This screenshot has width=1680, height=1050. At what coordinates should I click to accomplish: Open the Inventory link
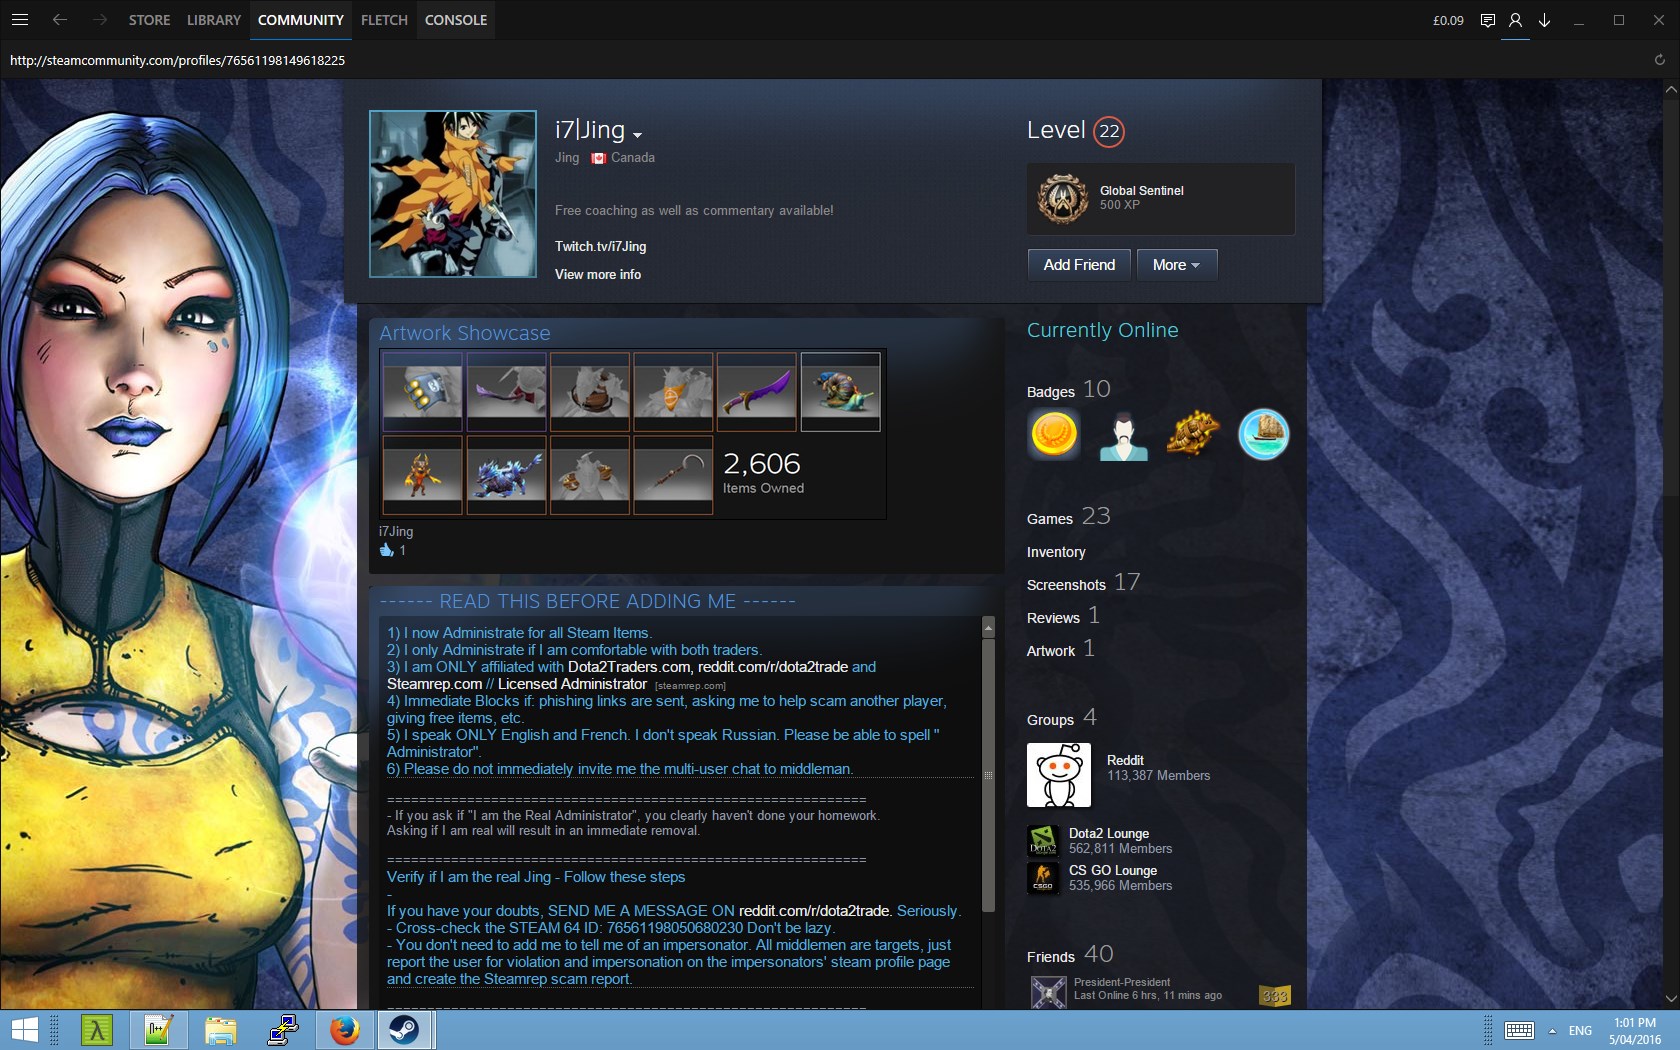pyautogui.click(x=1055, y=552)
